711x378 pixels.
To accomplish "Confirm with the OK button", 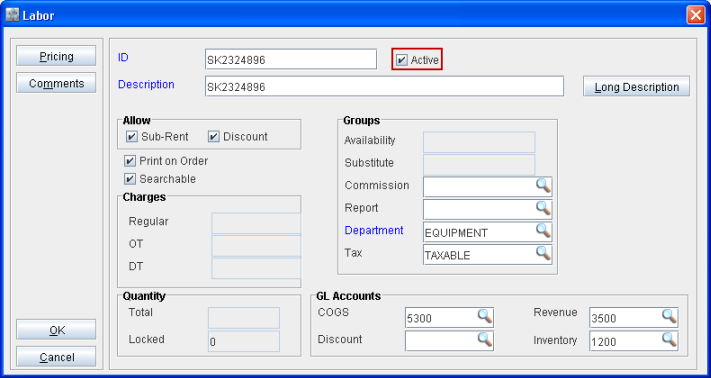I will pyautogui.click(x=56, y=330).
